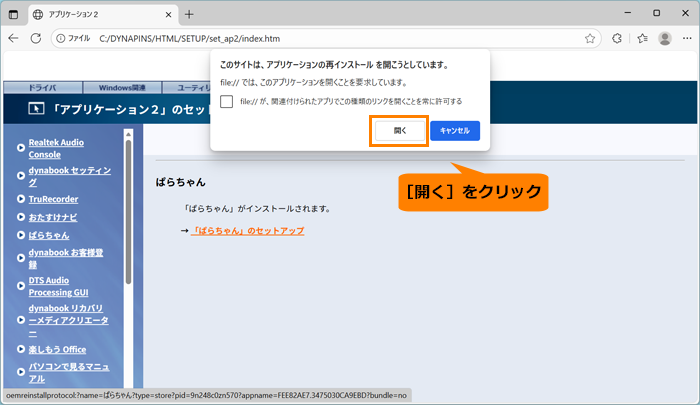This screenshot has width=700, height=405.
Task: Open the tab actions menu icon
Action: pos(13,14)
